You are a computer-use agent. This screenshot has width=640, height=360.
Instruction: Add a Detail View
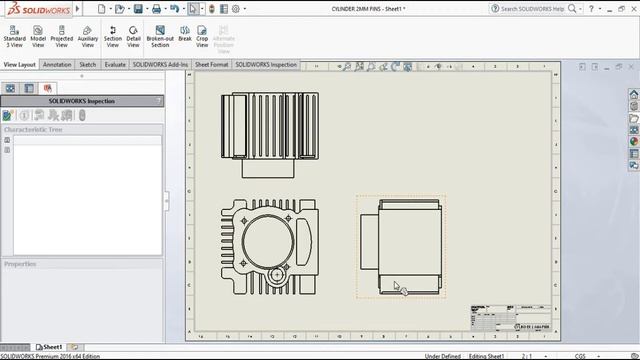point(133,36)
